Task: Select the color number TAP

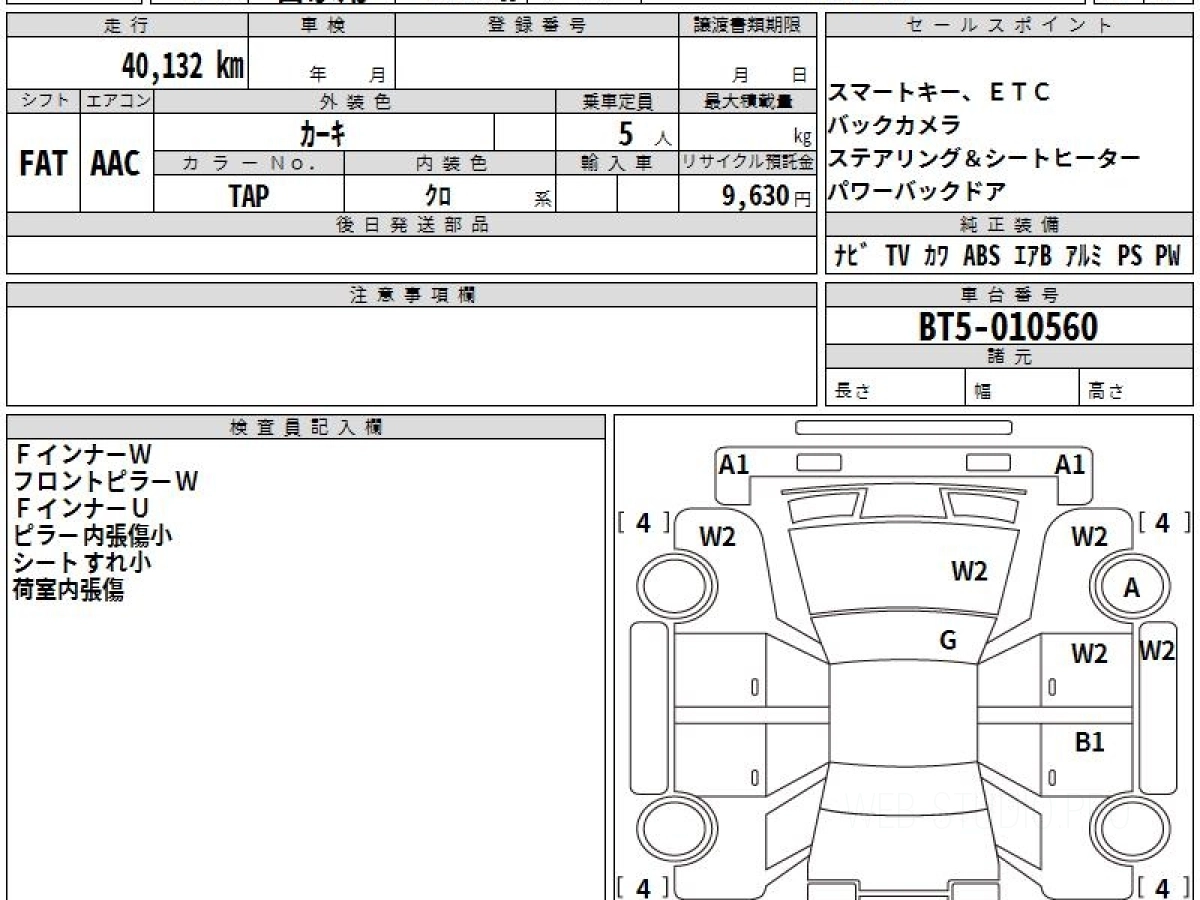Action: tap(249, 196)
